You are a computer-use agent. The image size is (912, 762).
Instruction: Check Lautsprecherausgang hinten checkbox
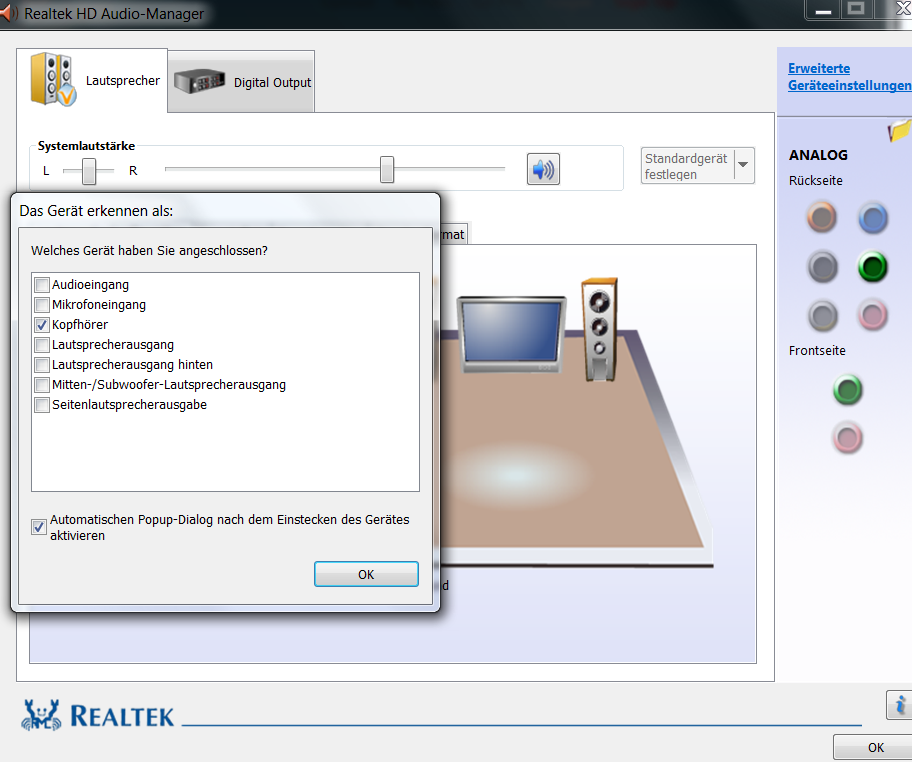(42, 365)
